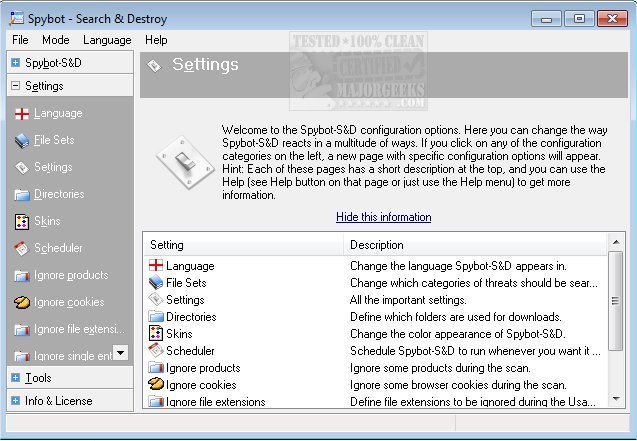
Task: Open the Ignore single ent... page from the sidebar
Action: pyautogui.click(x=73, y=356)
